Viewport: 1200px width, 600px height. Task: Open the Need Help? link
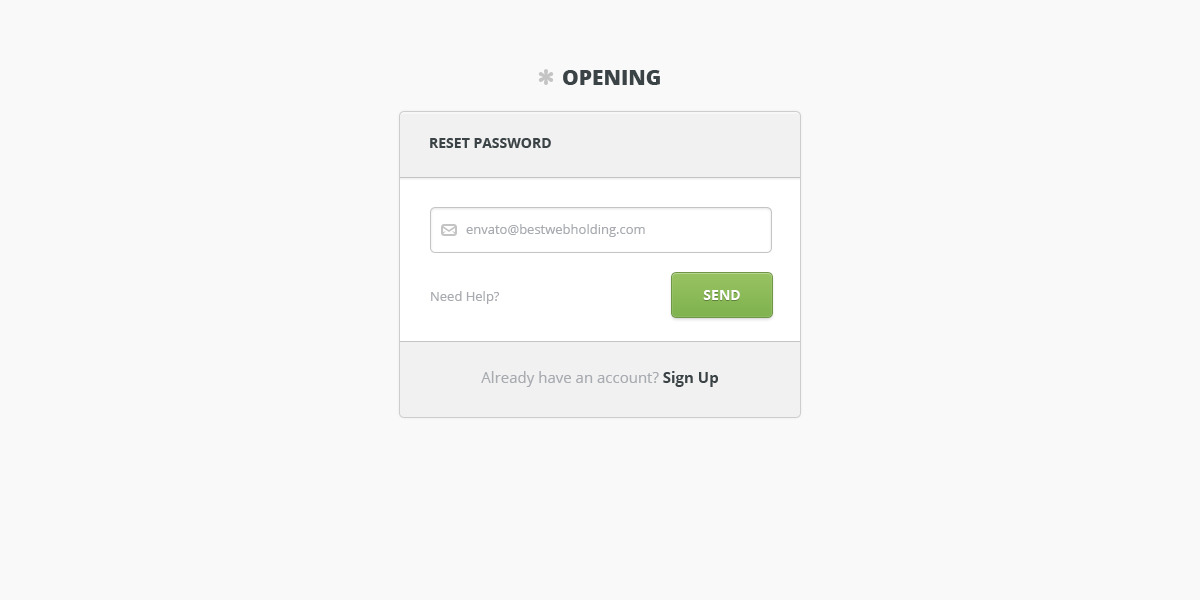465,297
